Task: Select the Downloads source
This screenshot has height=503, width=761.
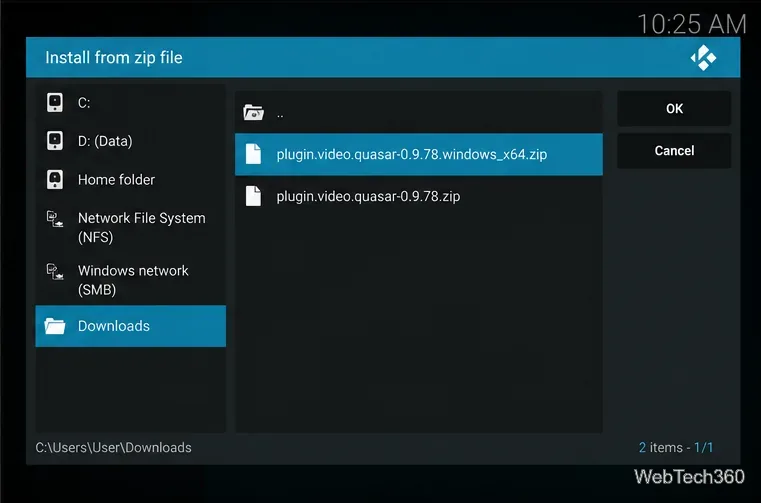Action: [131, 326]
